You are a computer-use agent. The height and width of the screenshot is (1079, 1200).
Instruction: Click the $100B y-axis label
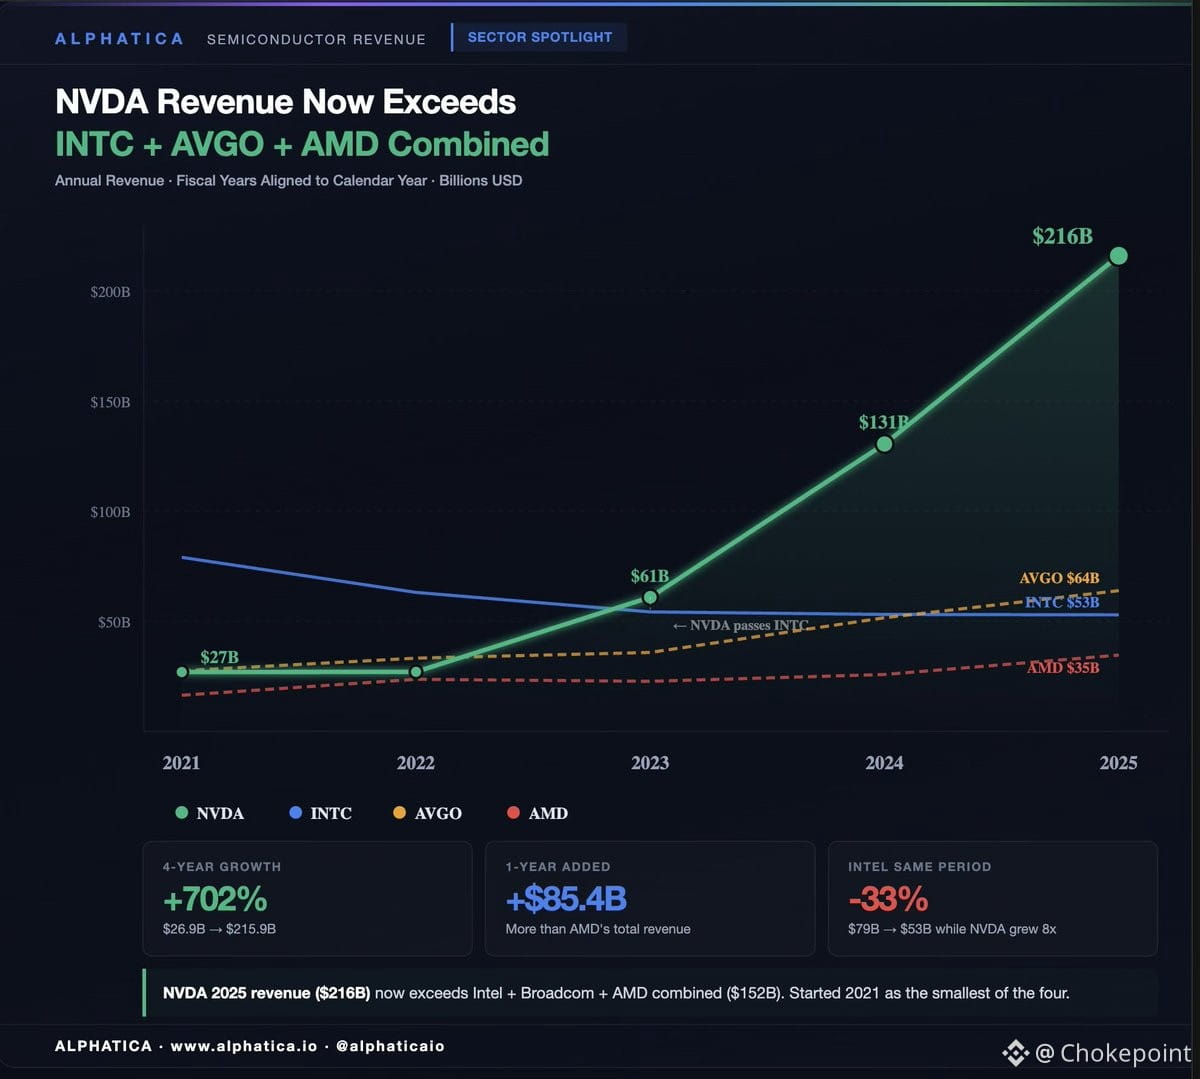tap(110, 512)
